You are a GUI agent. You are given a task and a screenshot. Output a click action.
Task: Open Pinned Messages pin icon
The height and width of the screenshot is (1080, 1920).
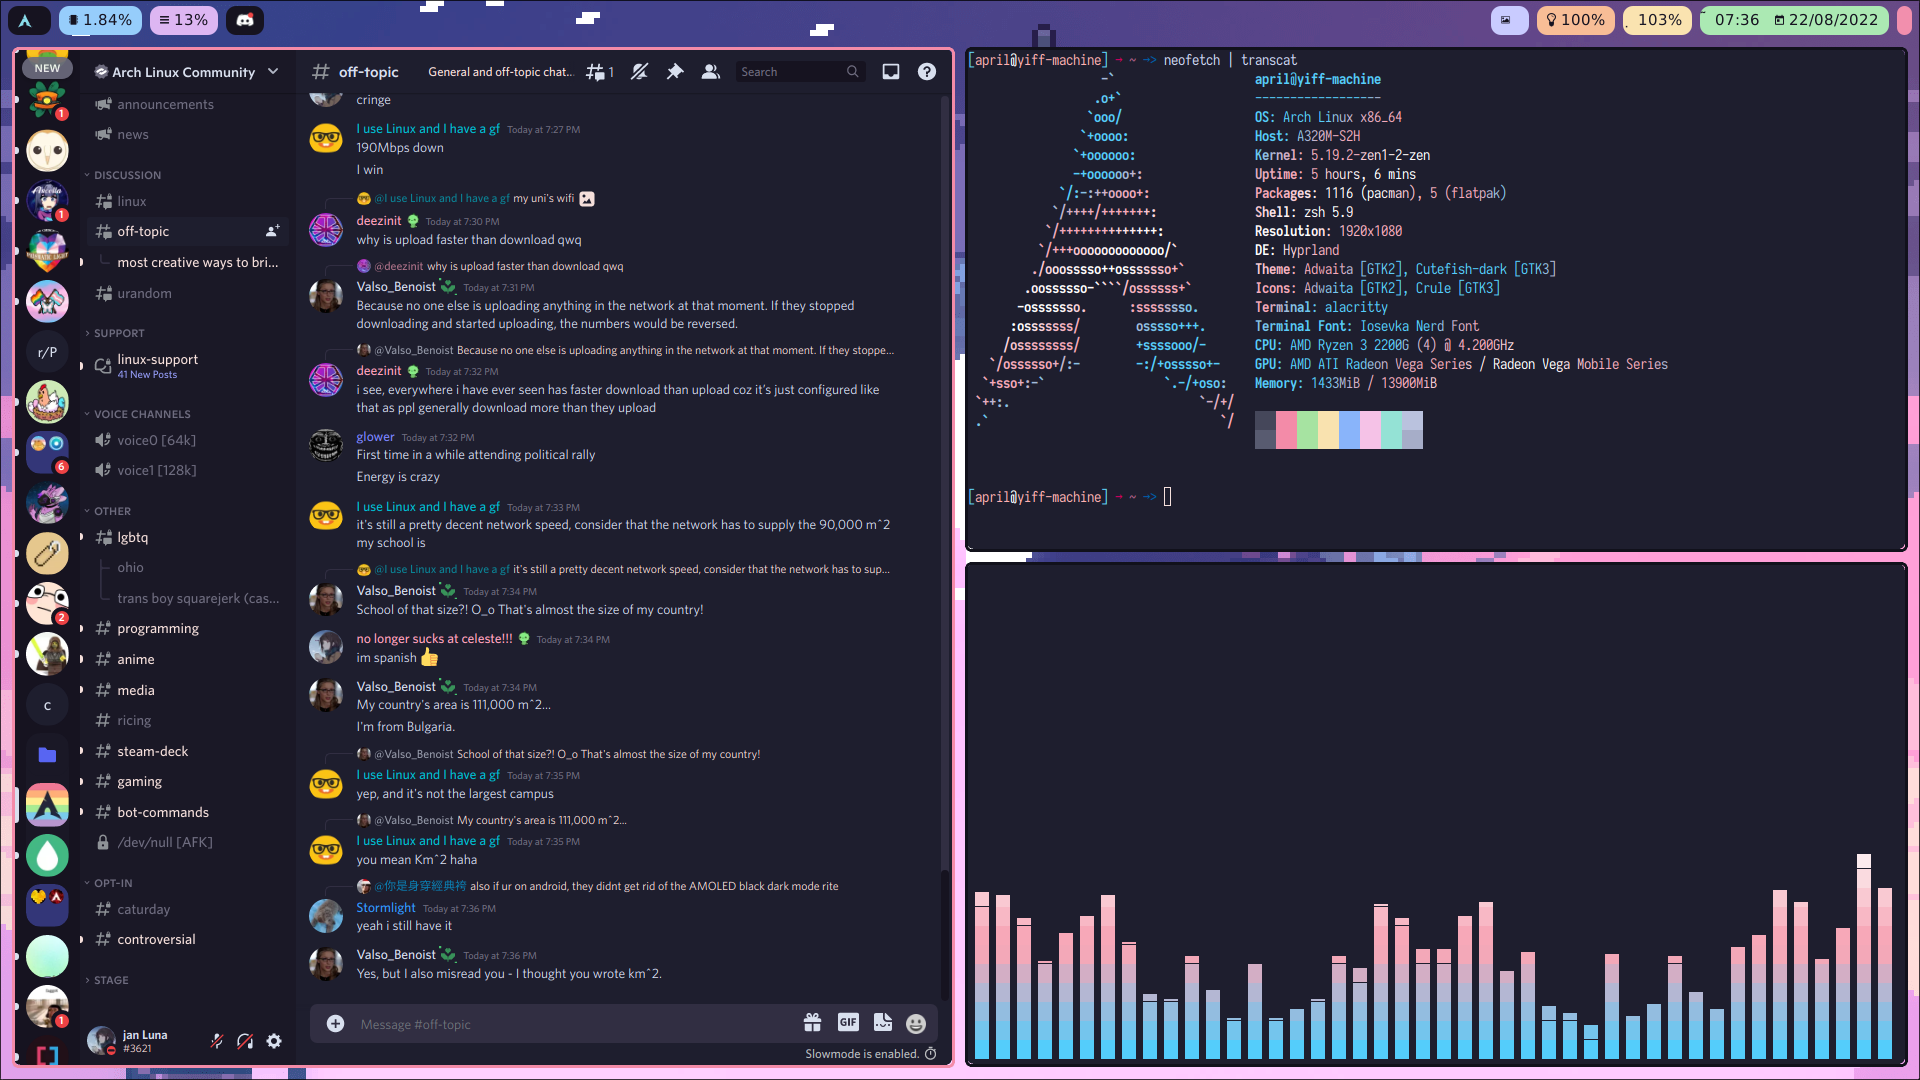click(675, 72)
